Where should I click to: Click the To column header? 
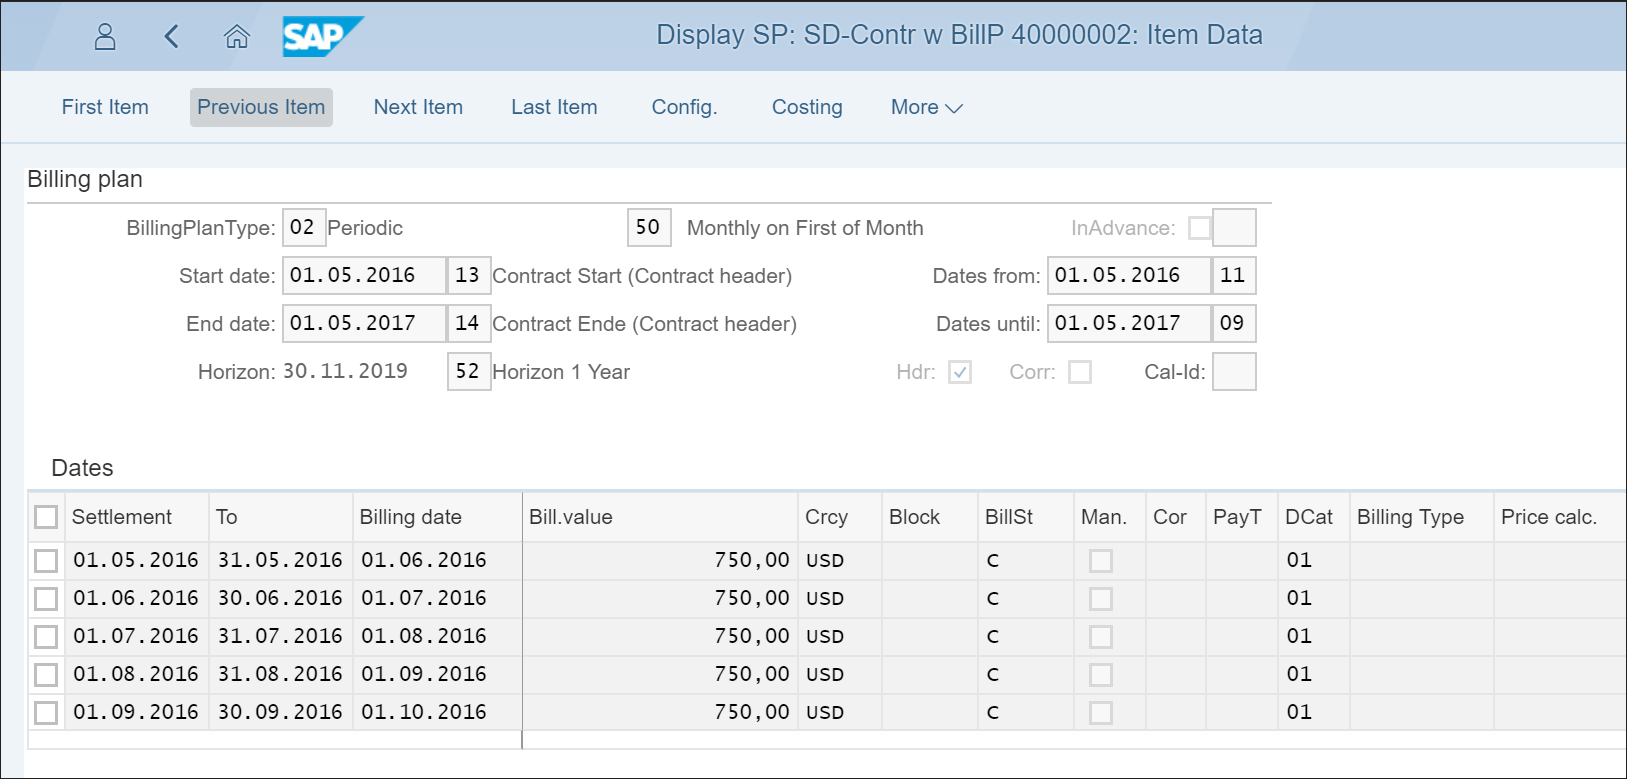281,517
